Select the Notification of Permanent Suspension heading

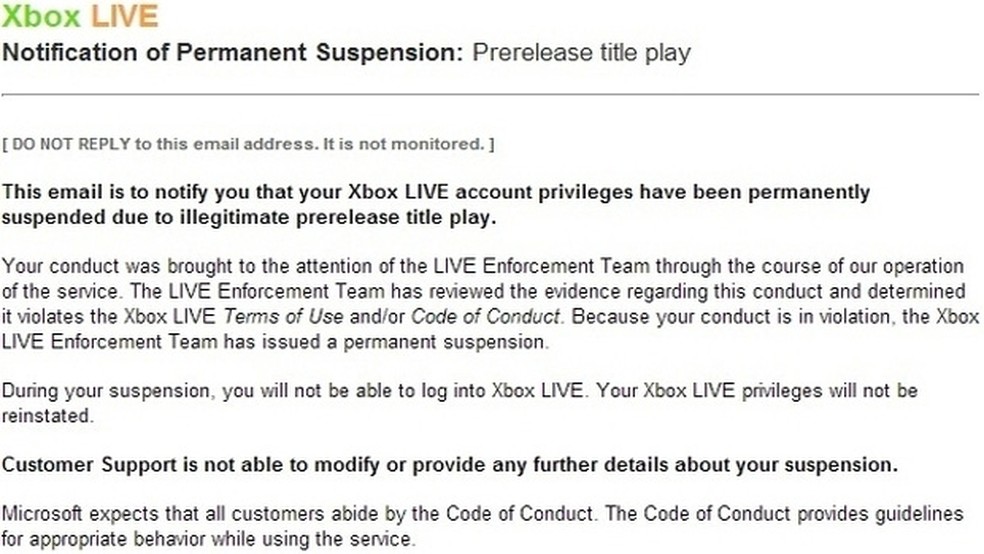pos(233,53)
